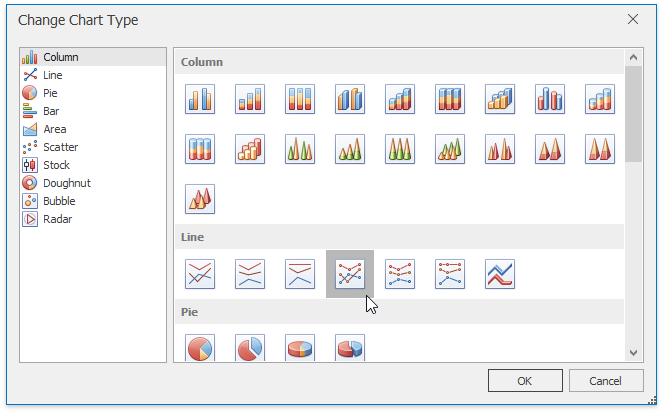Select the lone chart icon in third column row
Viewport: 663px width, 413px height.
pyautogui.click(x=200, y=198)
